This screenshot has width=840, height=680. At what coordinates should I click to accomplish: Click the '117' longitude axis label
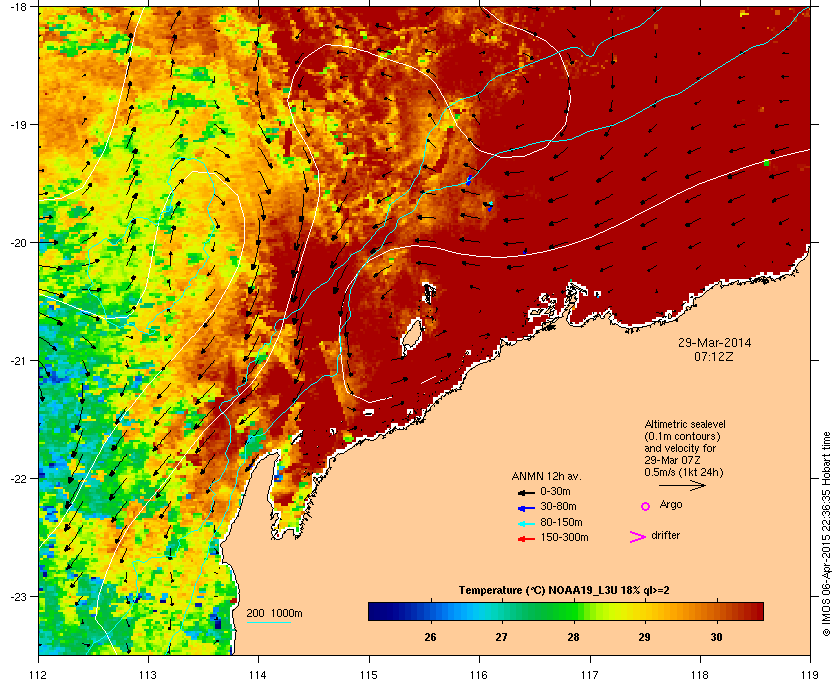pyautogui.click(x=590, y=675)
